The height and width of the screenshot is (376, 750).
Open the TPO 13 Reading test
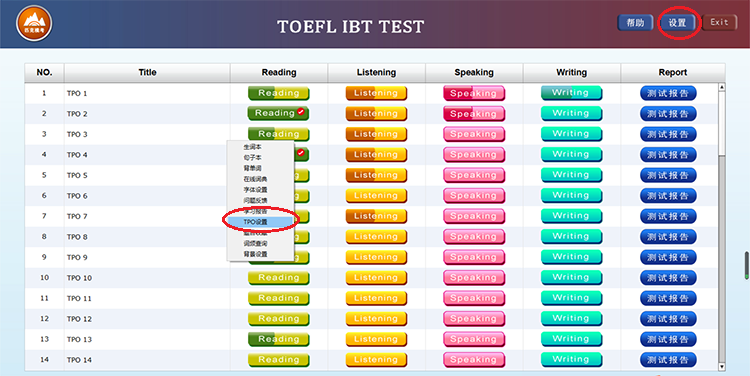pos(278,340)
